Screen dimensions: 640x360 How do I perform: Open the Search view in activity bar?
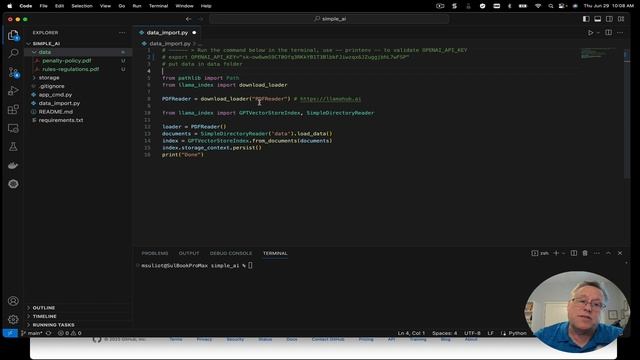point(13,53)
